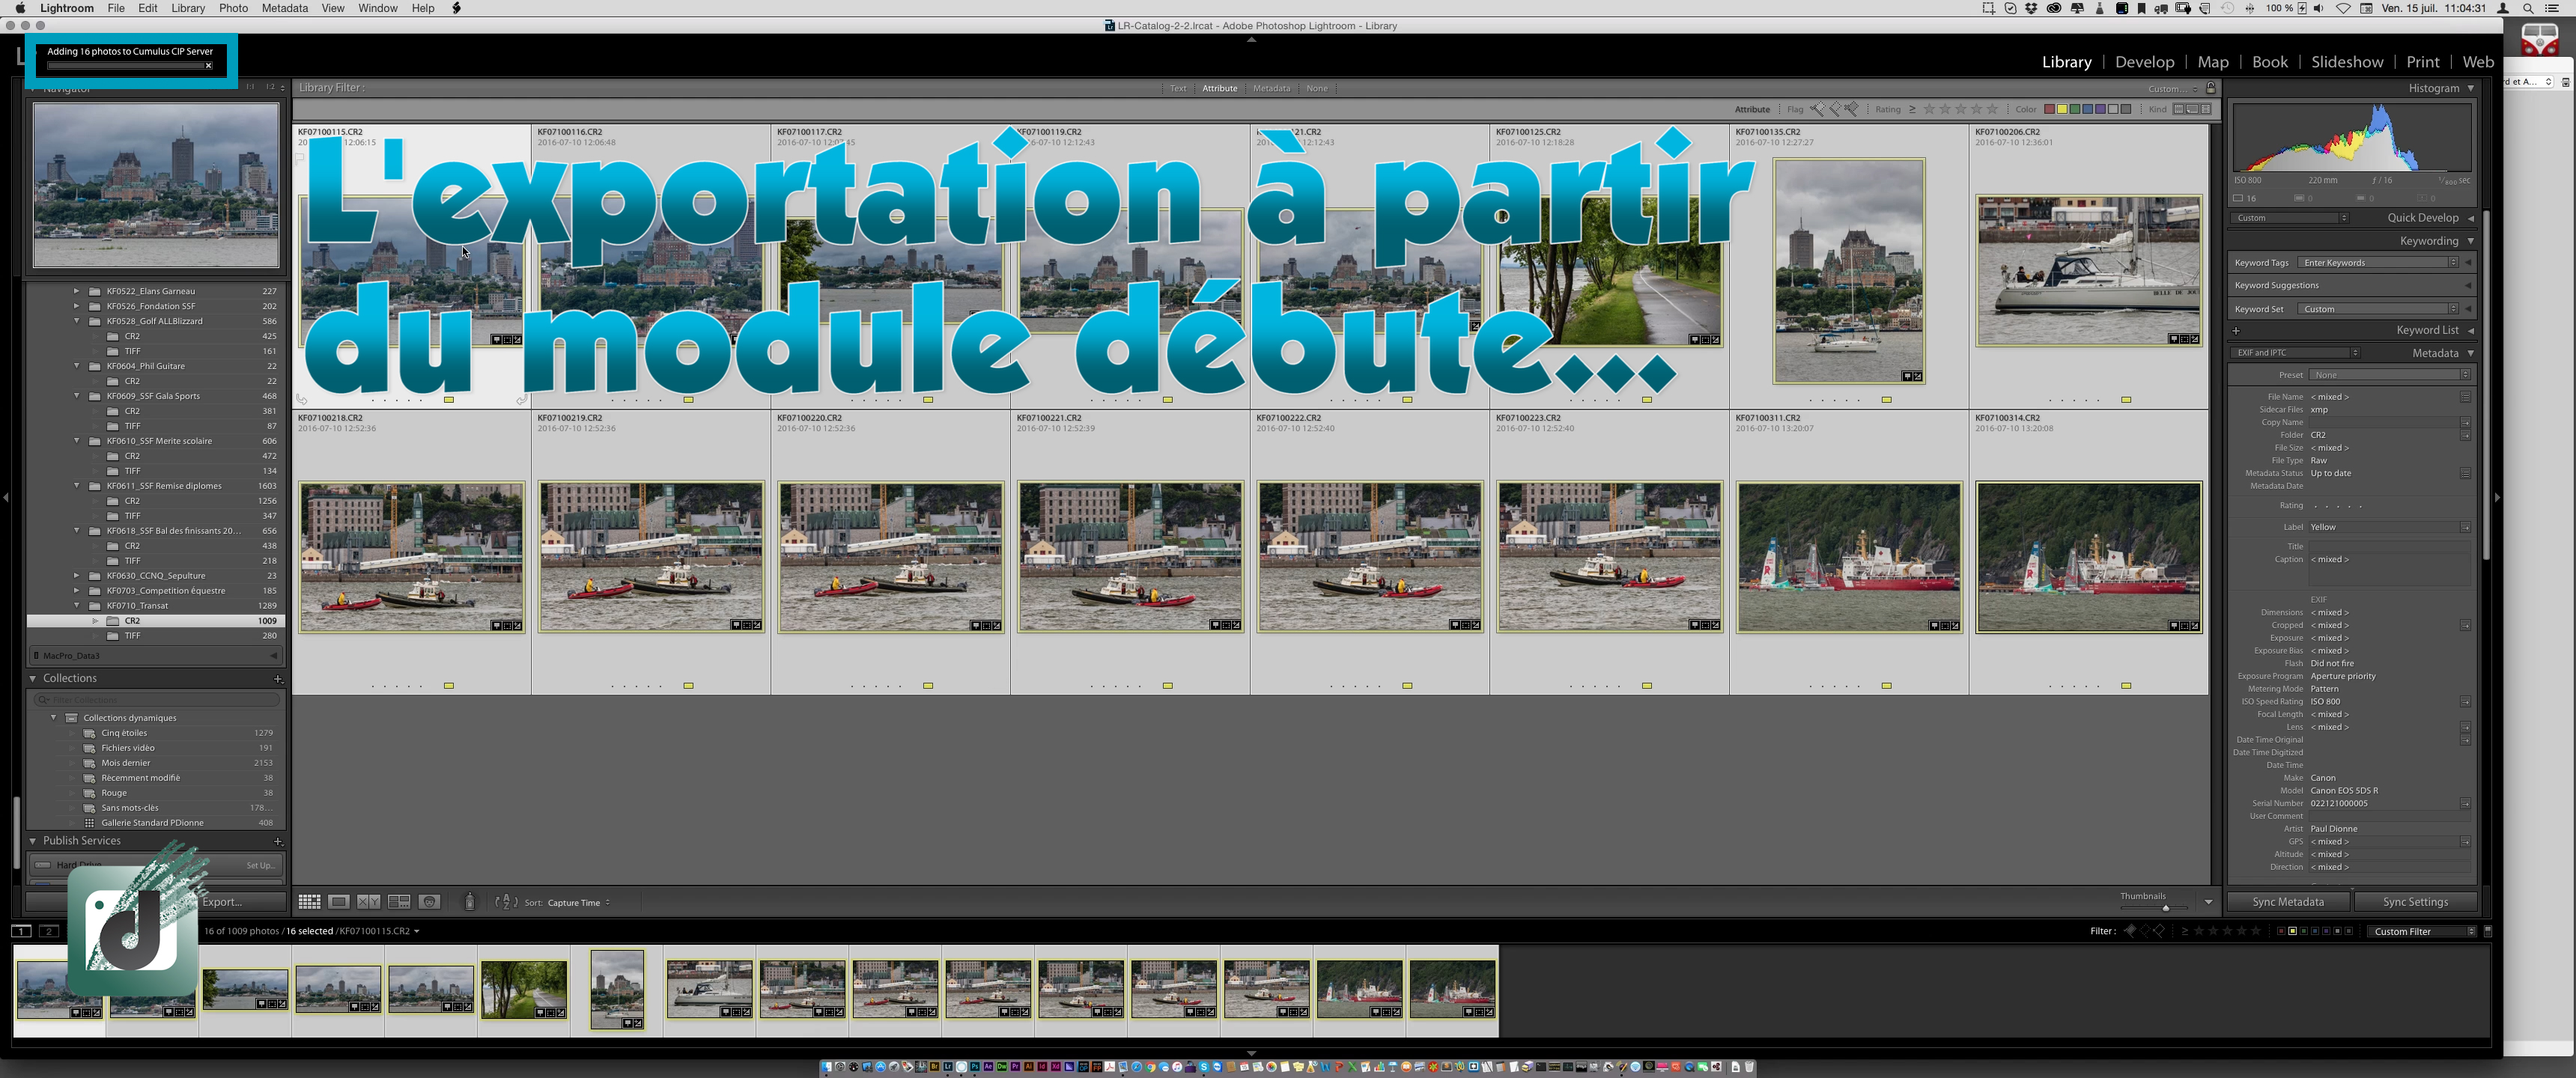Screen dimensions: 2576x1078
Task: Cancel the Cumulus CIP Server upload progress
Action: click(x=208, y=66)
